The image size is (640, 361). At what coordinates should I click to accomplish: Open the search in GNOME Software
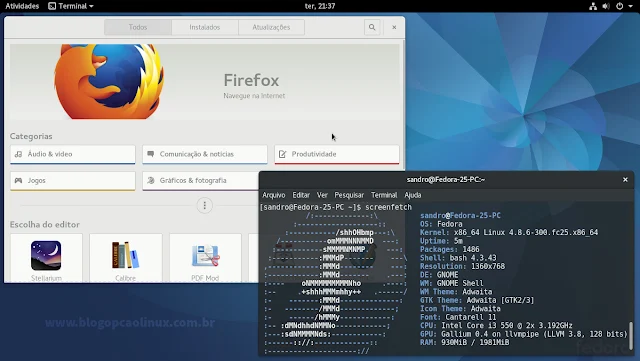pos(372,27)
